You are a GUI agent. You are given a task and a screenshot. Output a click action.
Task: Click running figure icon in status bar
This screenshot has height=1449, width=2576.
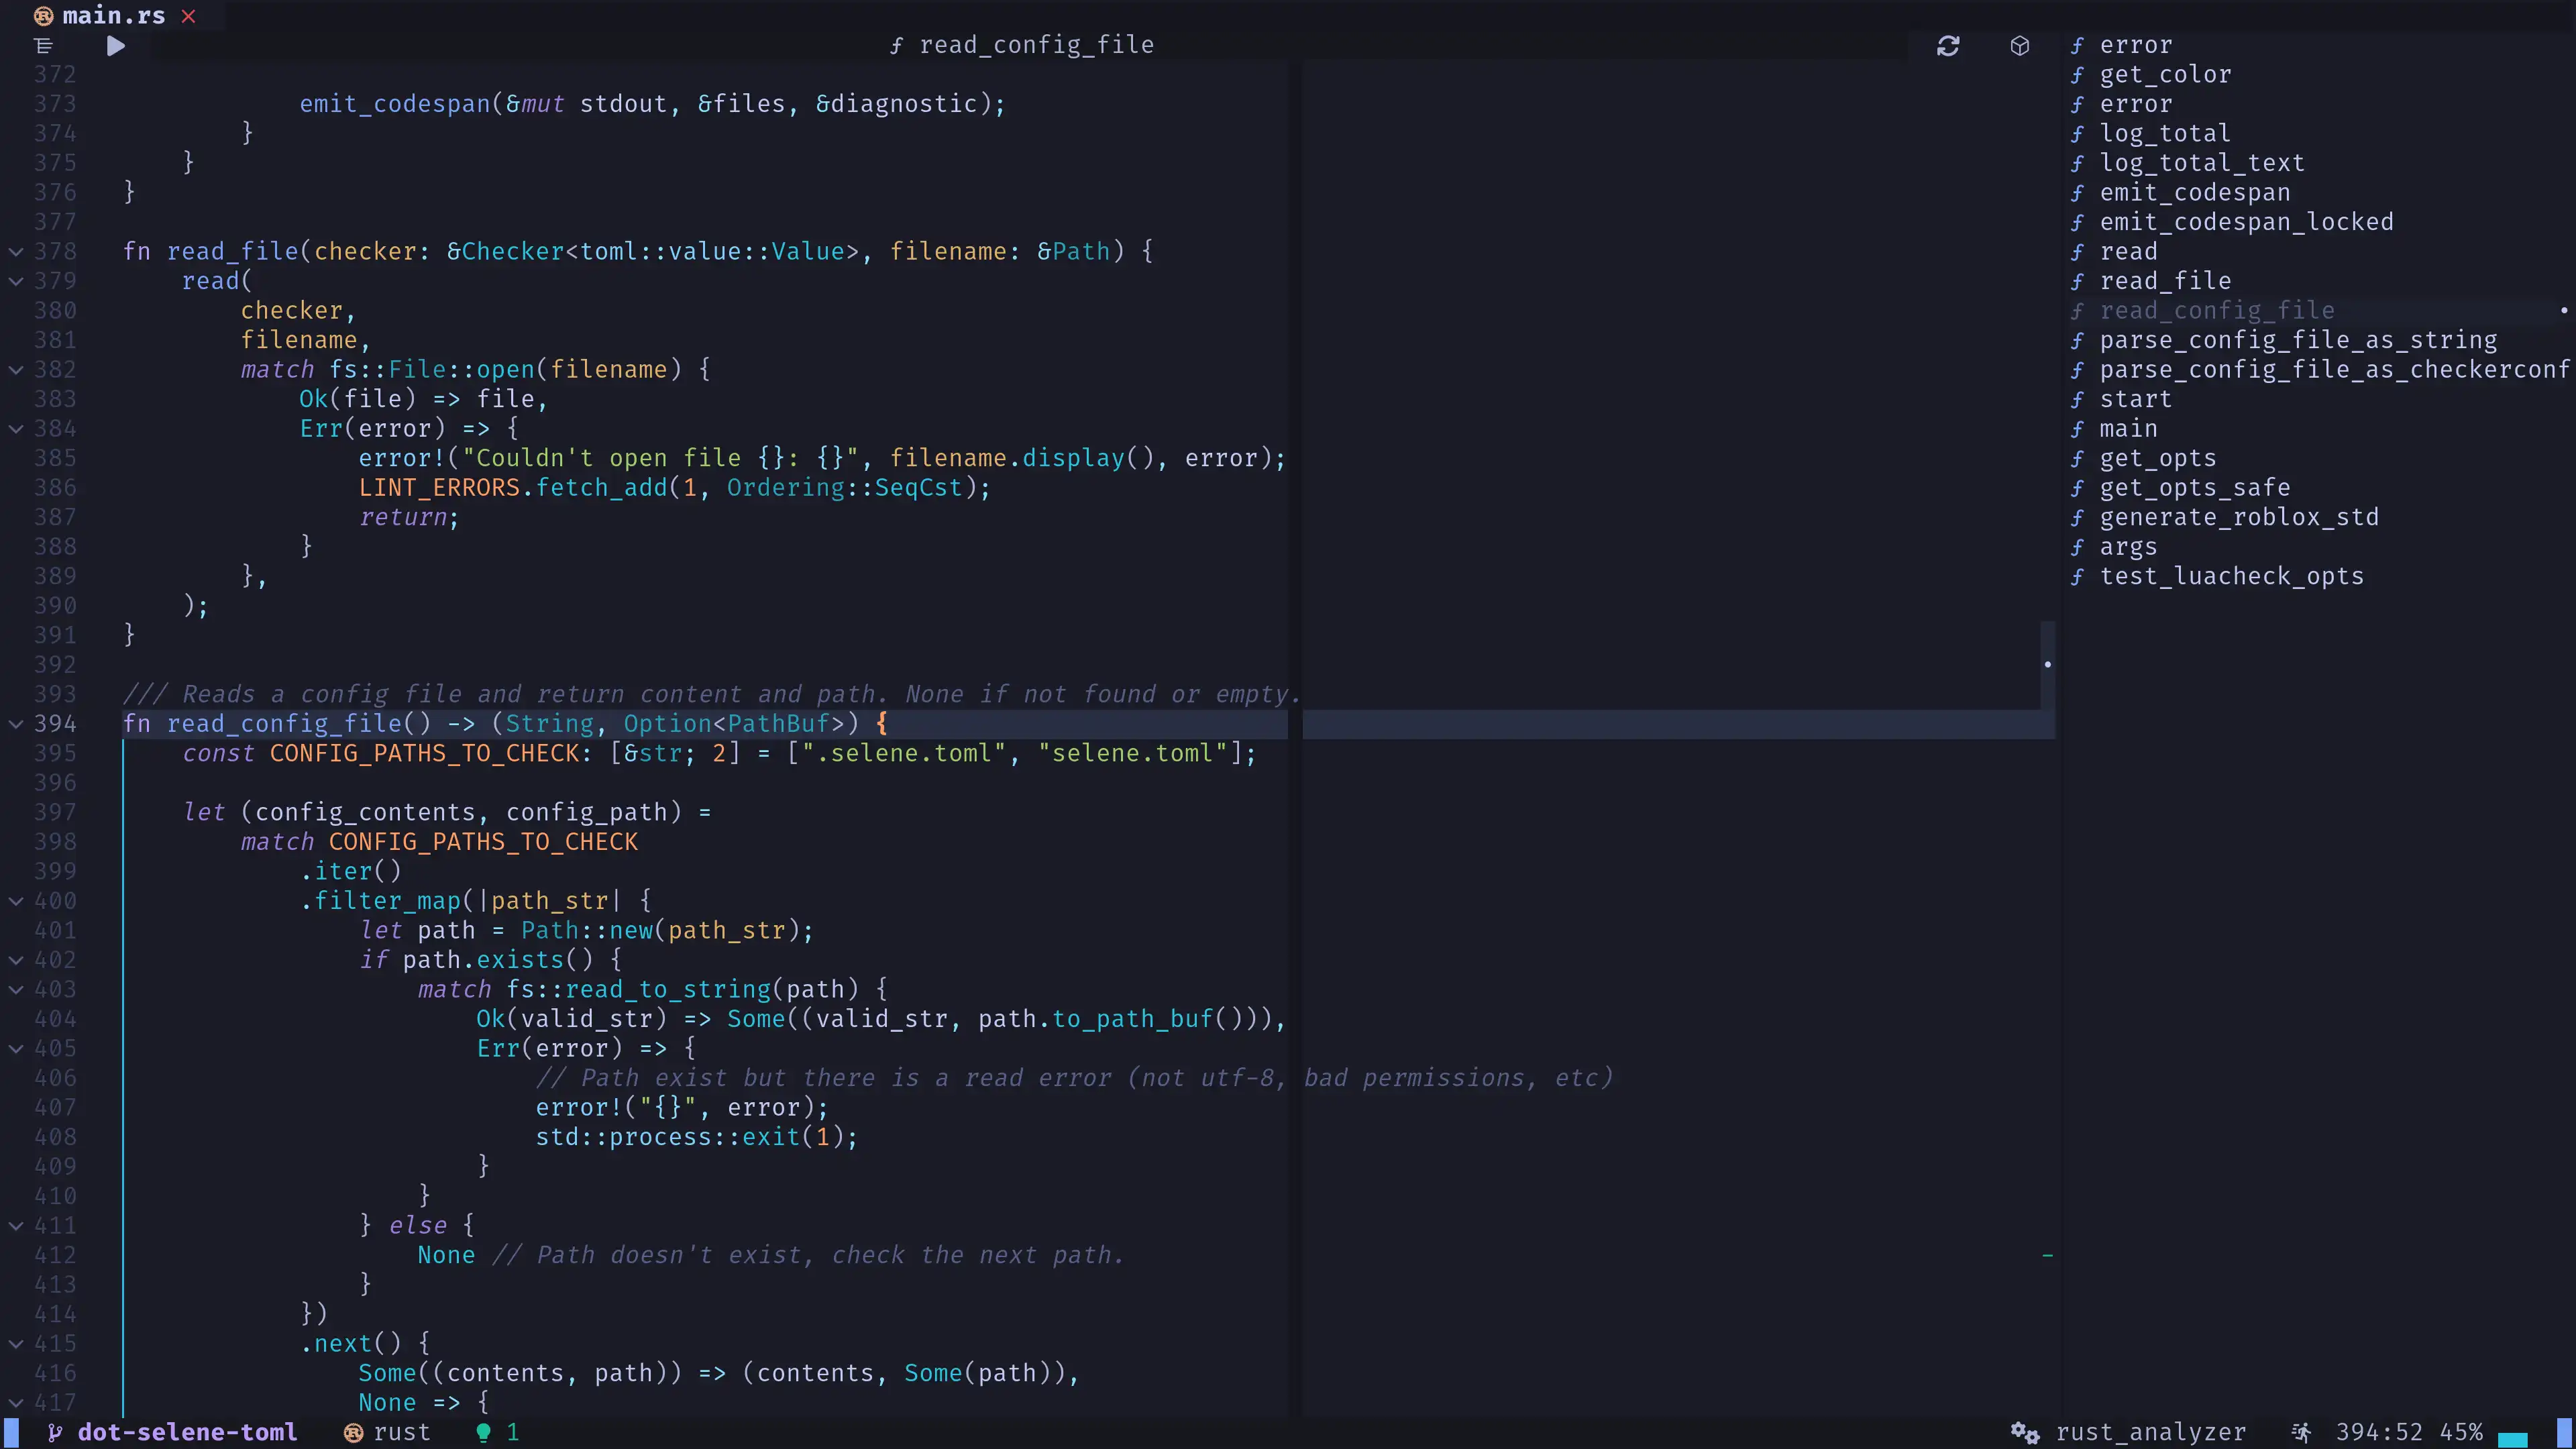coord(2301,1432)
